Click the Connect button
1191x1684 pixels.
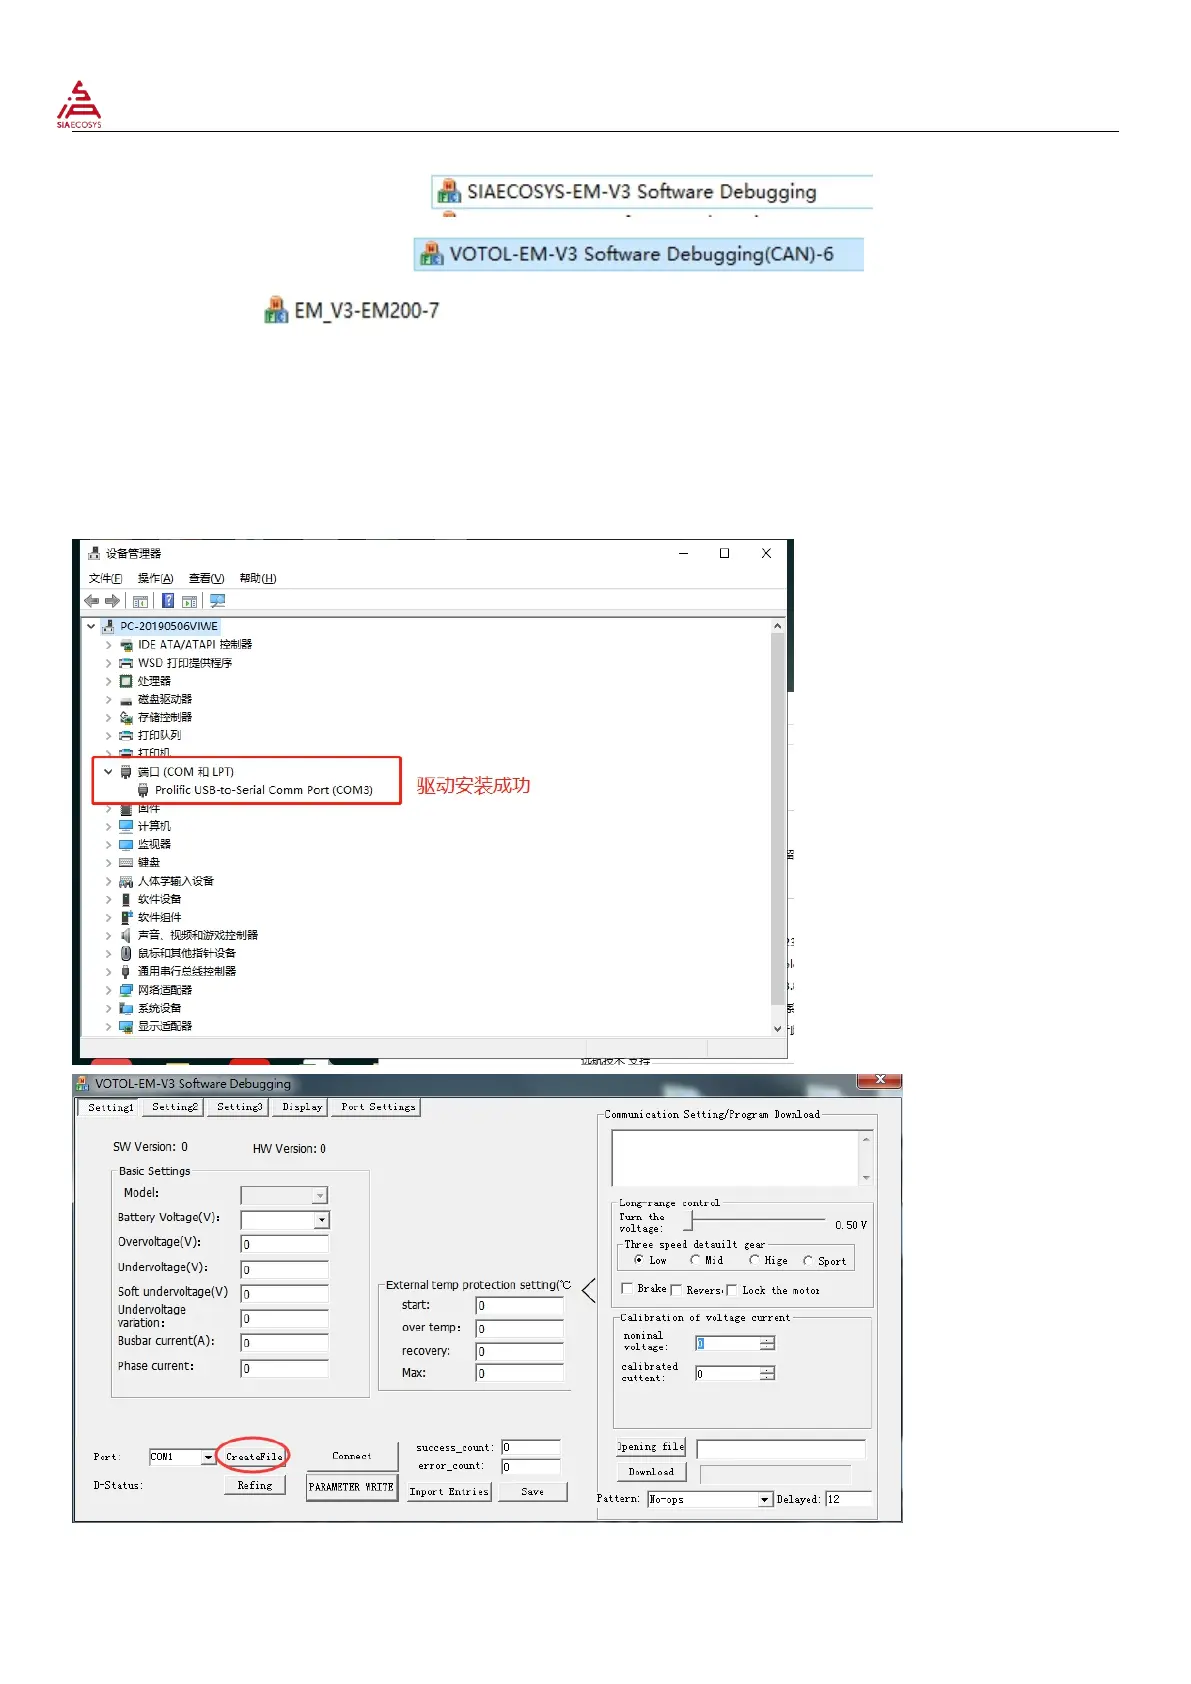(352, 1456)
